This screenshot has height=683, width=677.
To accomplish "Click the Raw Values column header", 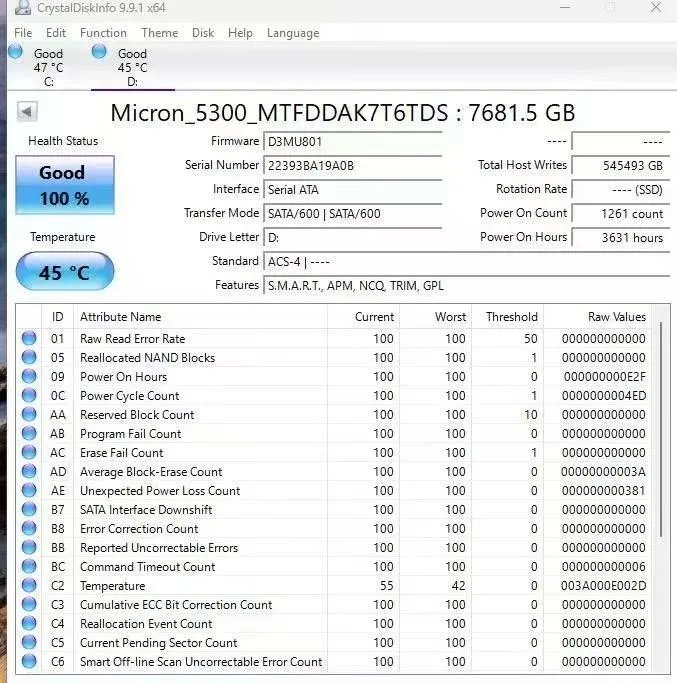I will [597, 317].
